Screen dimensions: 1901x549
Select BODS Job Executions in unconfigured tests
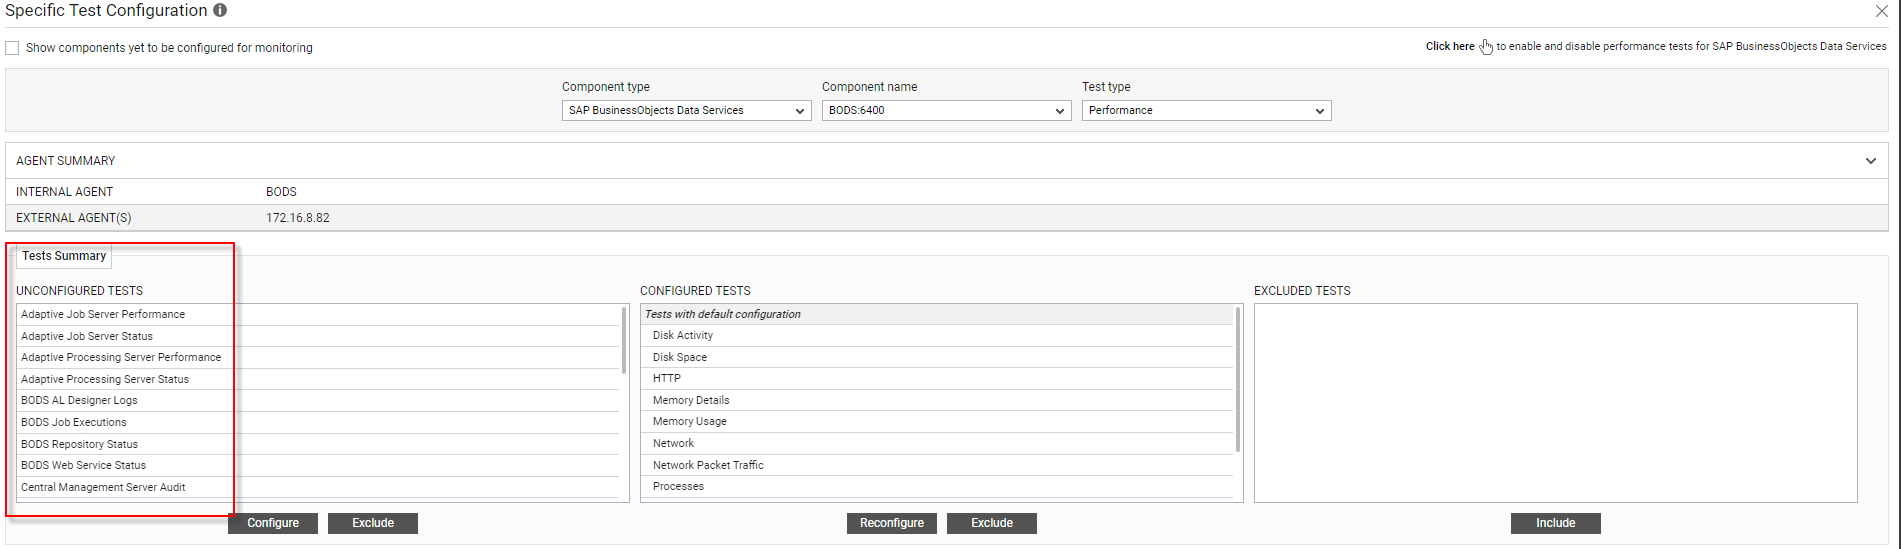(x=318, y=422)
